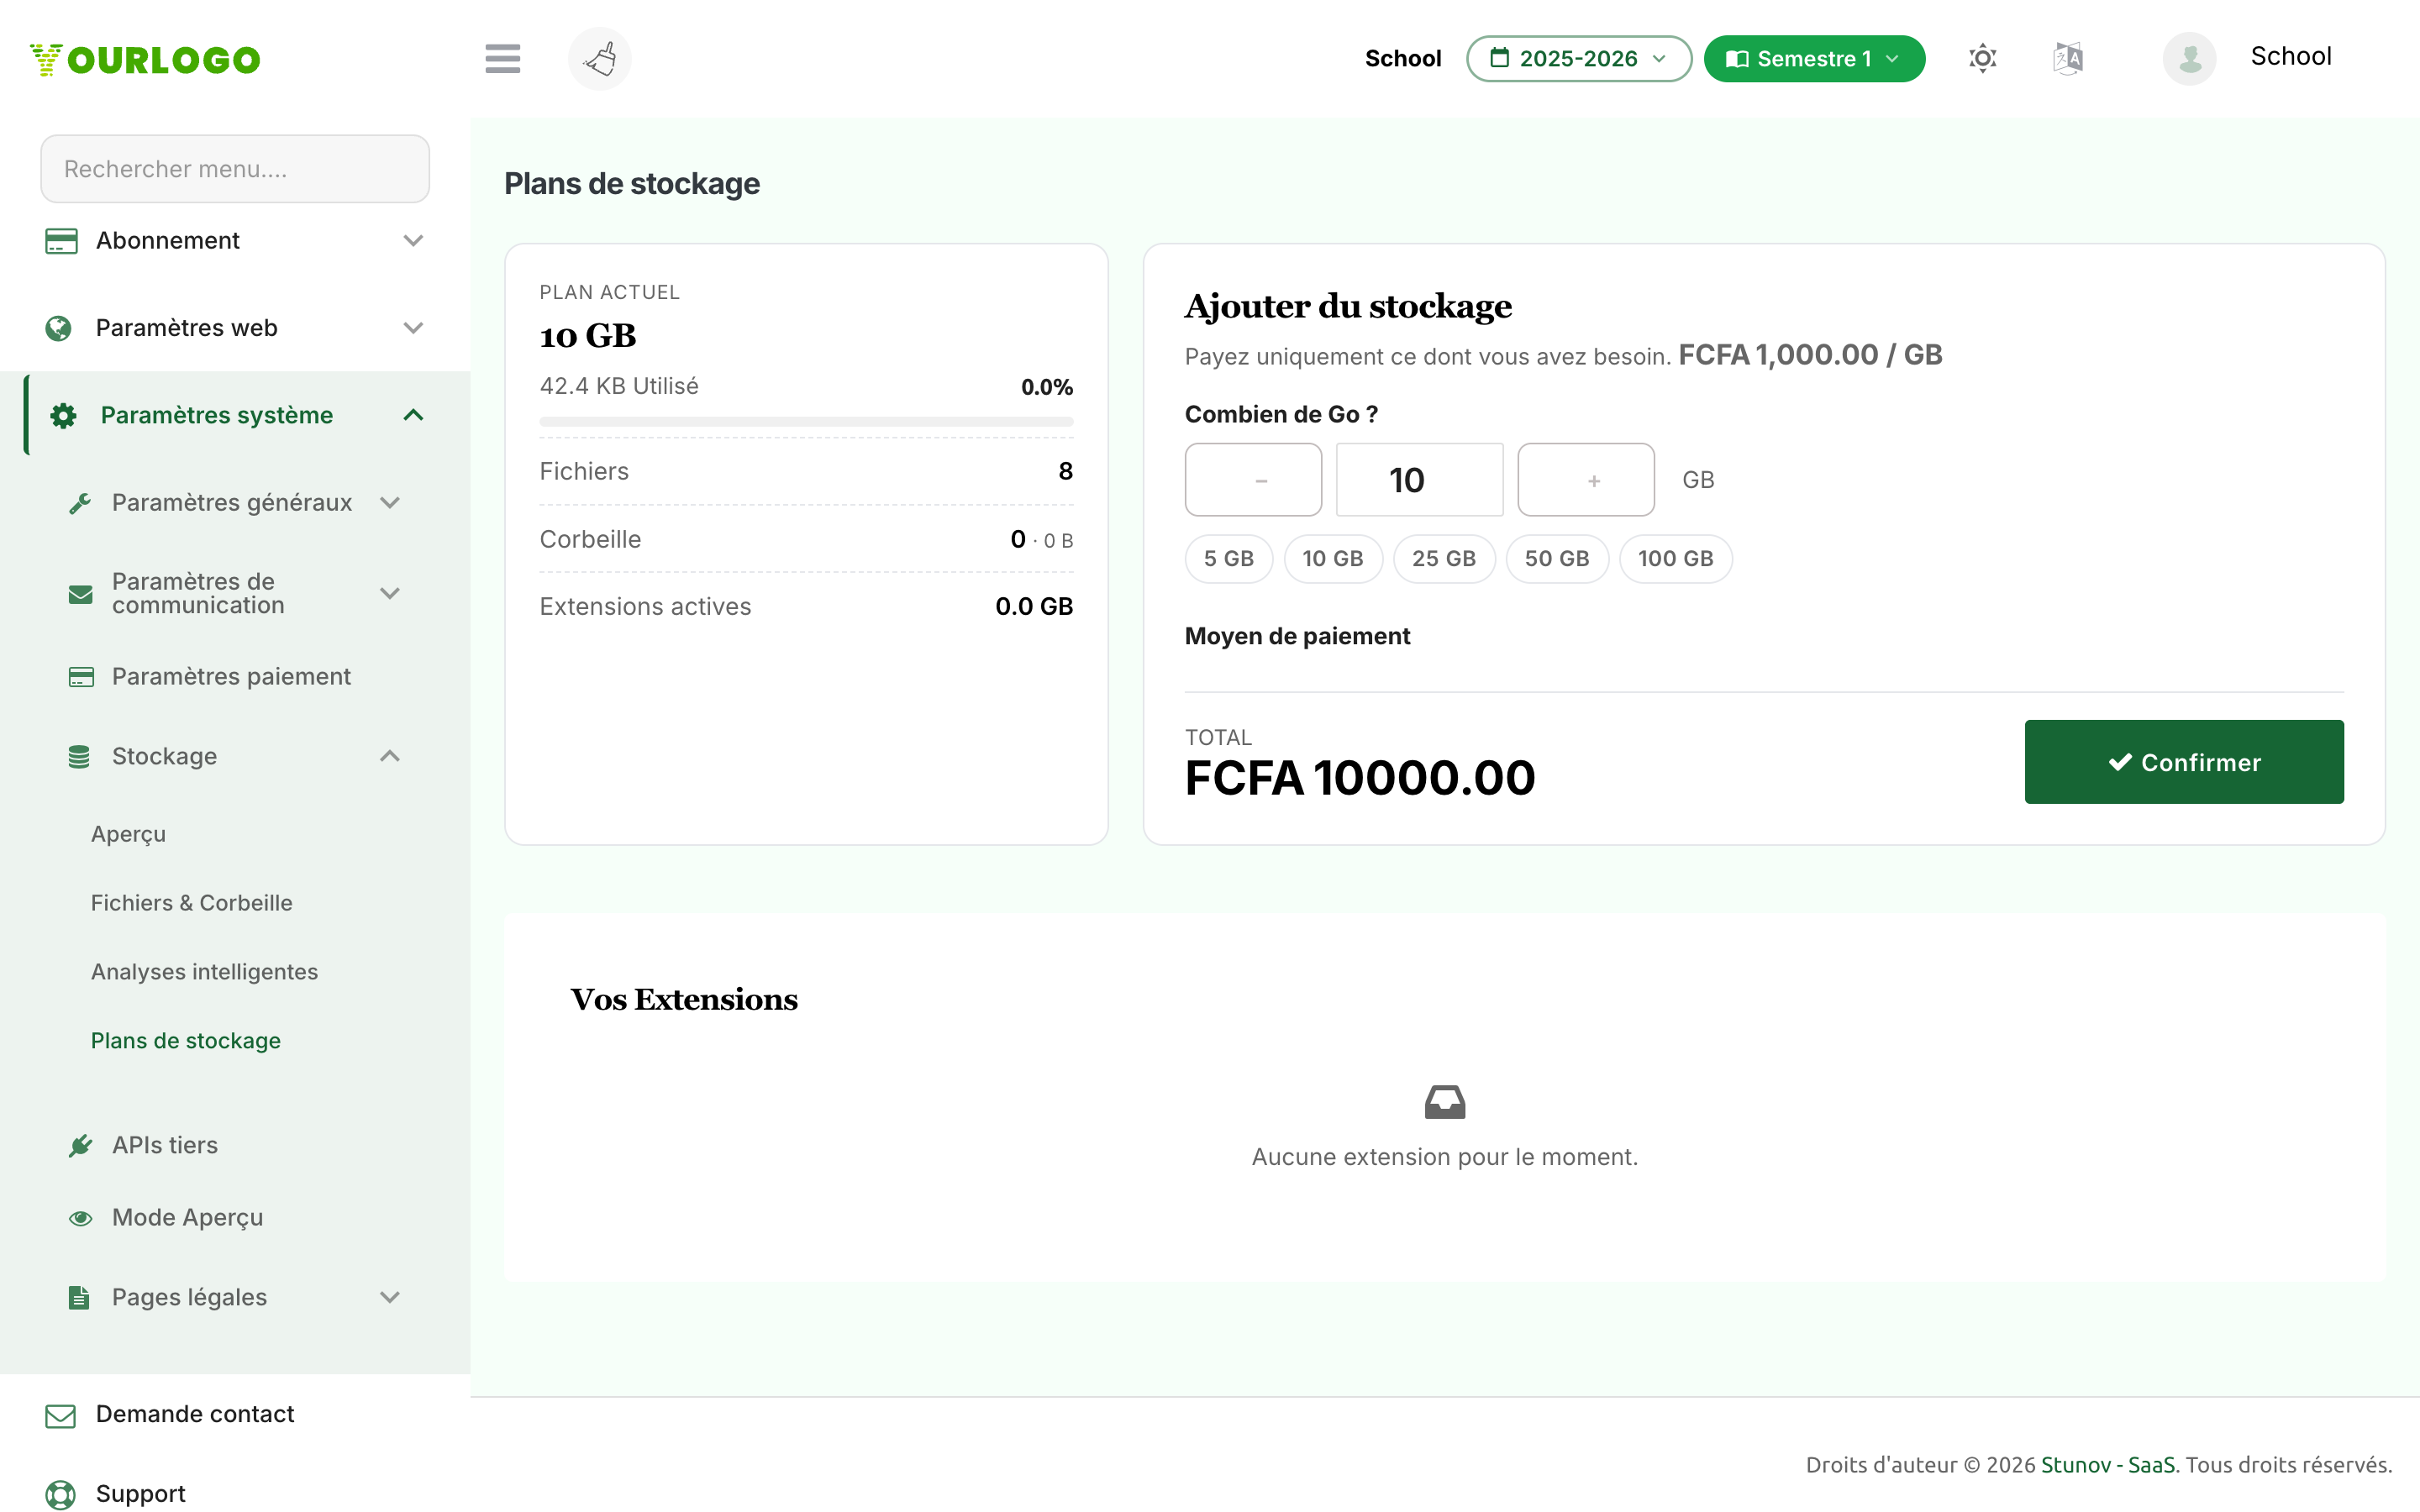Increase storage amount with plus button

1586,480
